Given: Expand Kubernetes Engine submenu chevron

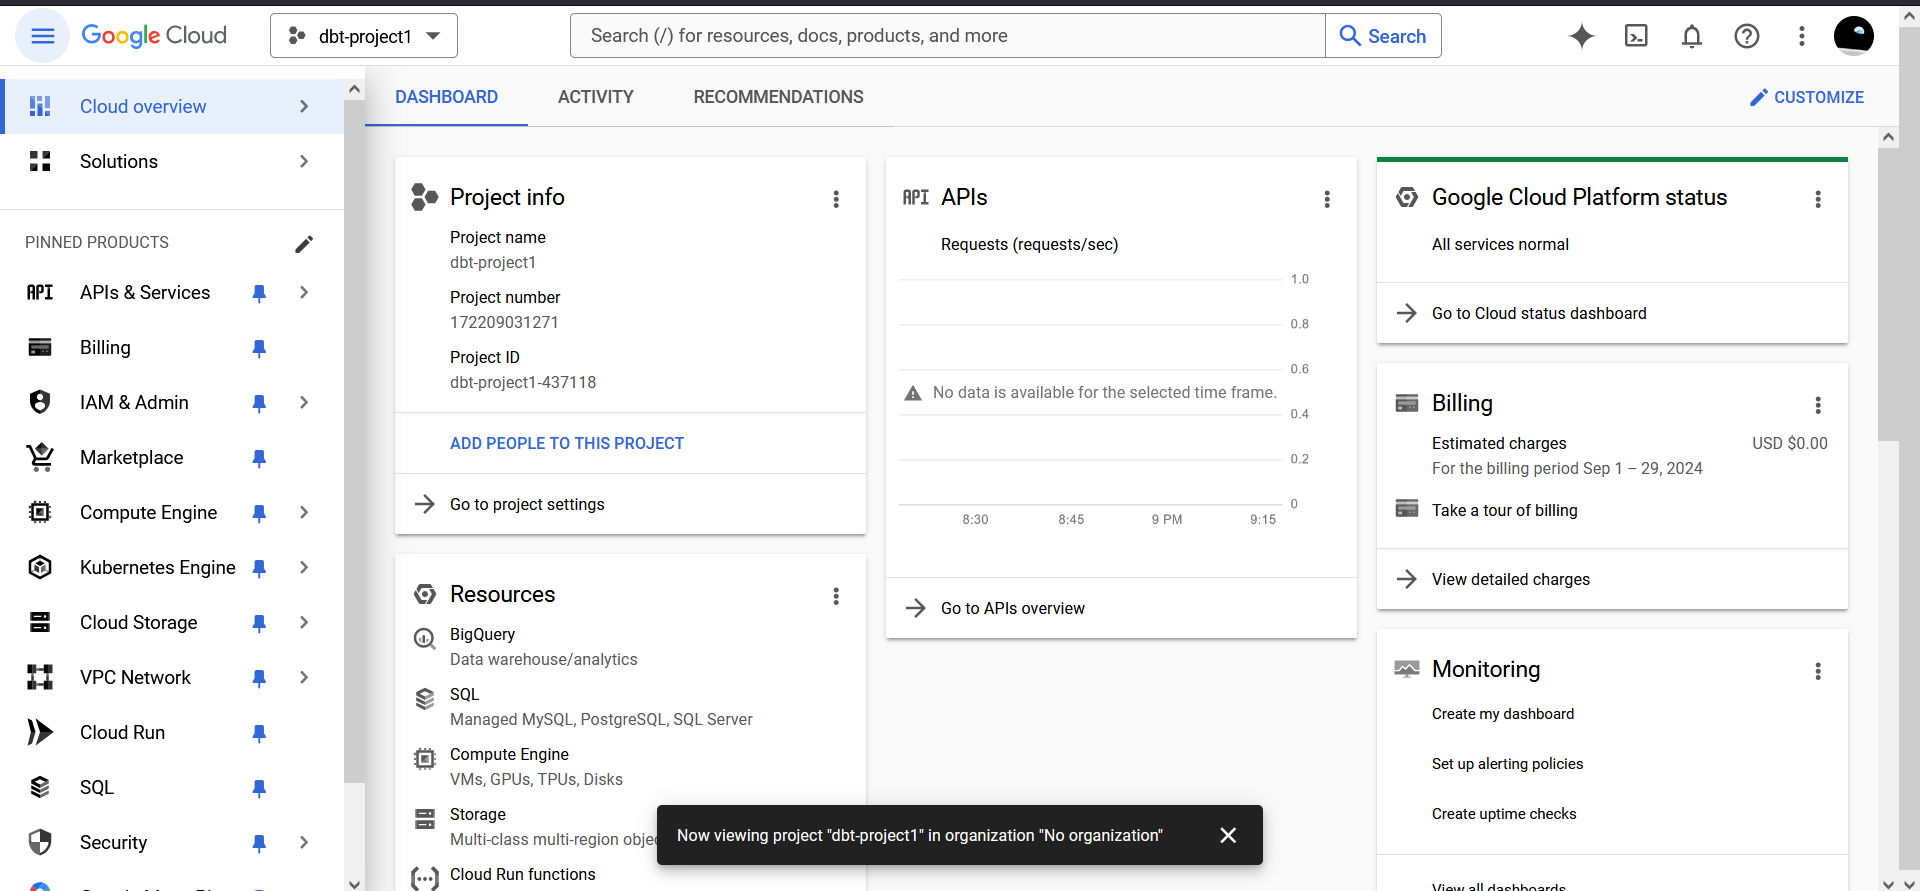Looking at the screenshot, I should point(304,567).
